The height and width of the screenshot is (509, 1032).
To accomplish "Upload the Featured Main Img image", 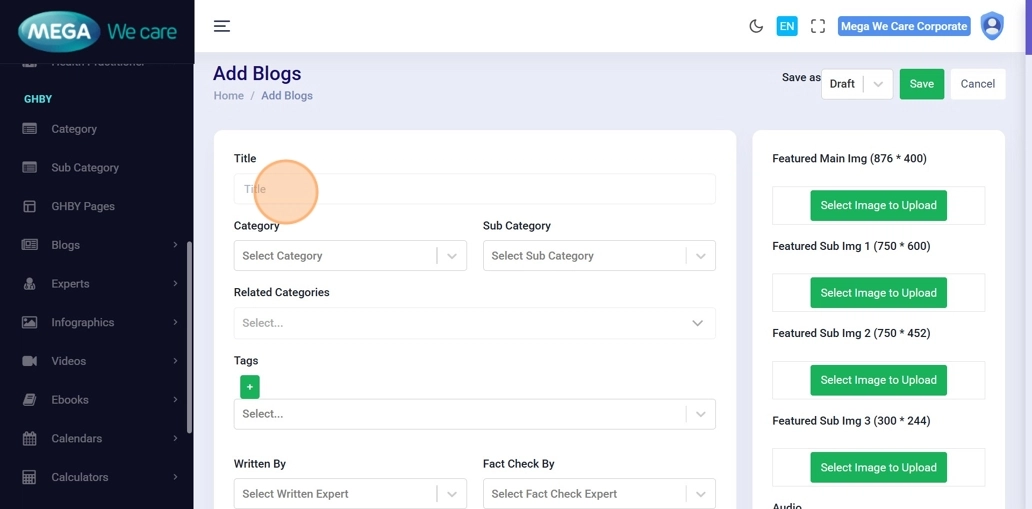I will pos(878,206).
